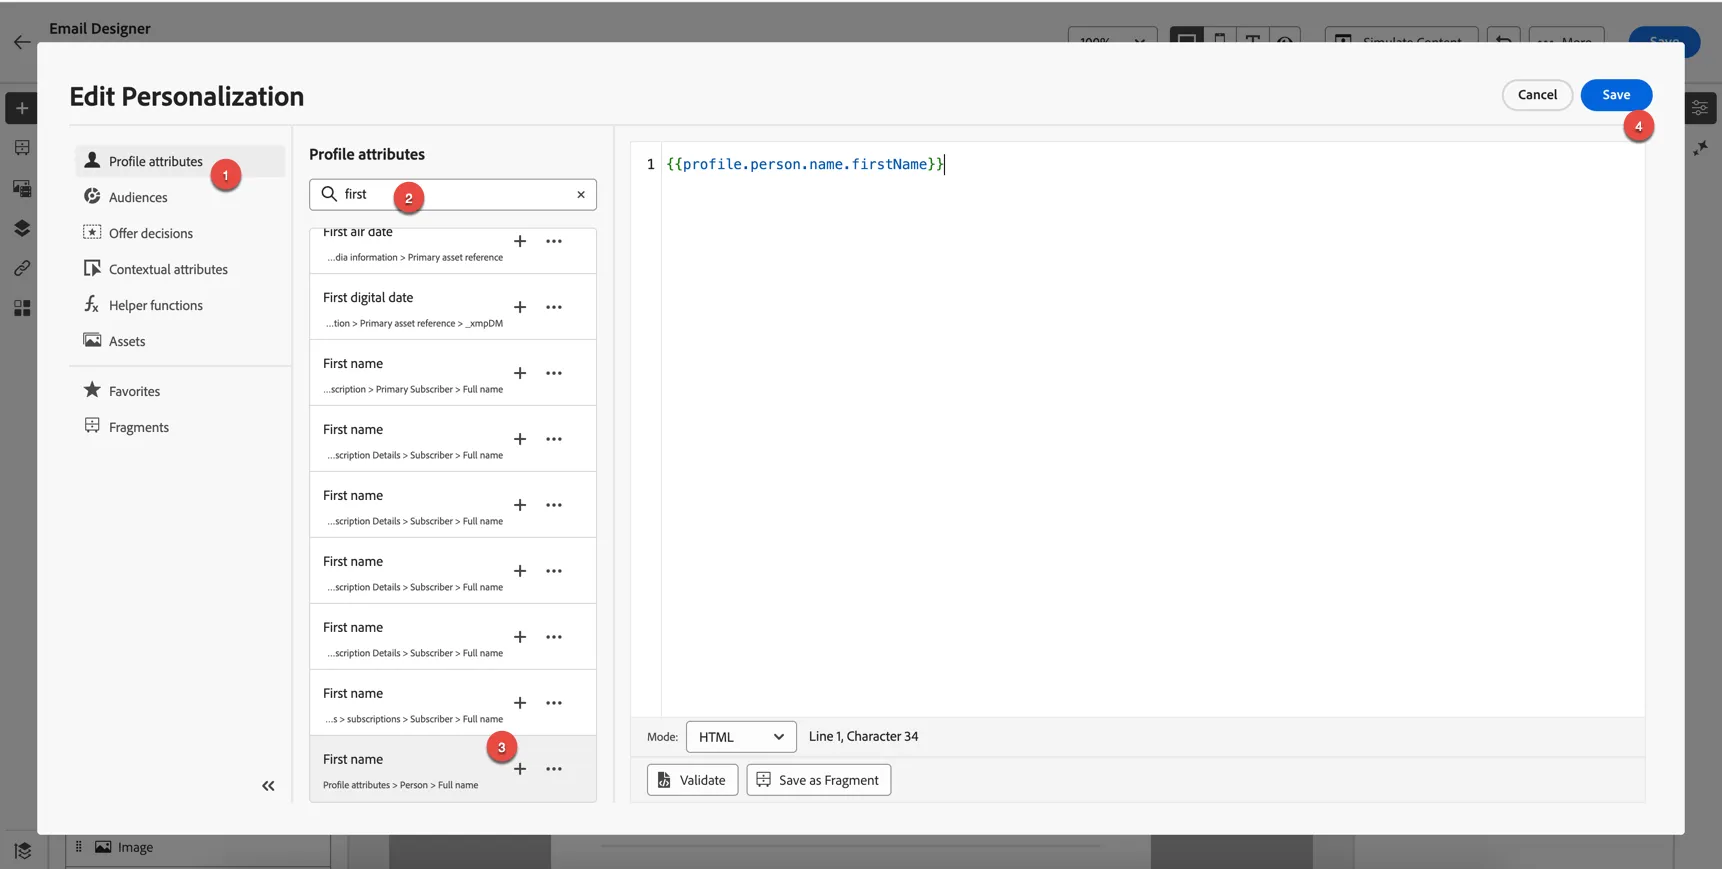
Task: Cancel the personalization edit
Action: click(1537, 95)
